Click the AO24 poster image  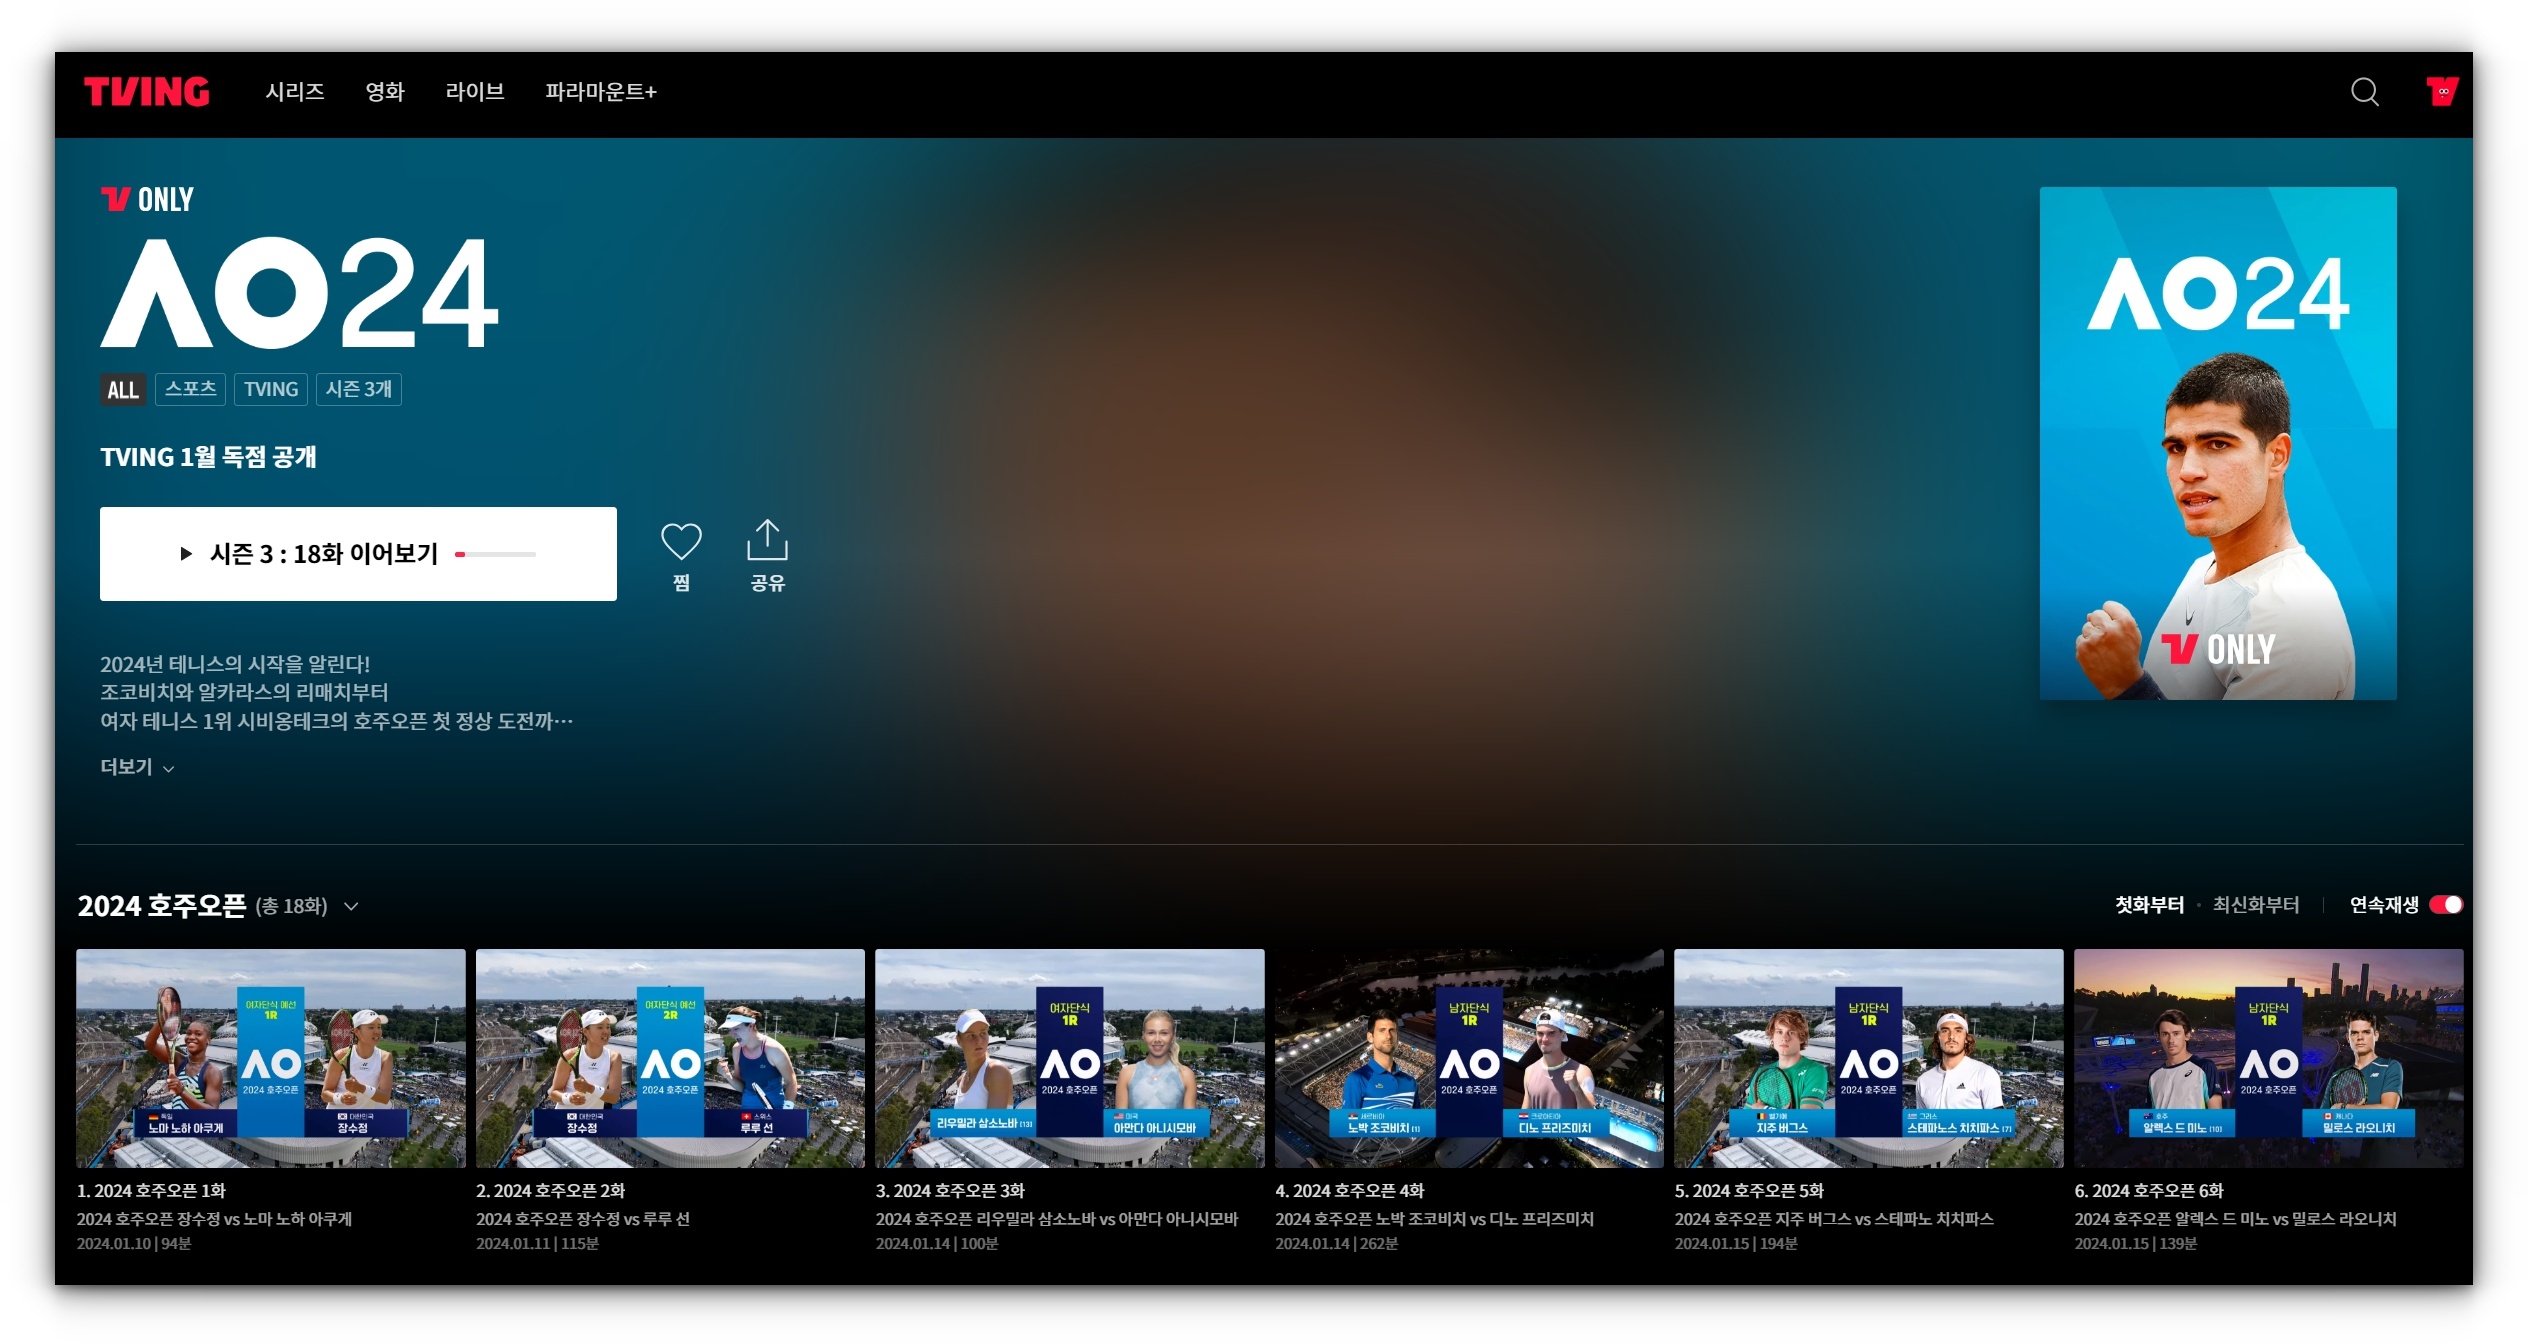2217,443
